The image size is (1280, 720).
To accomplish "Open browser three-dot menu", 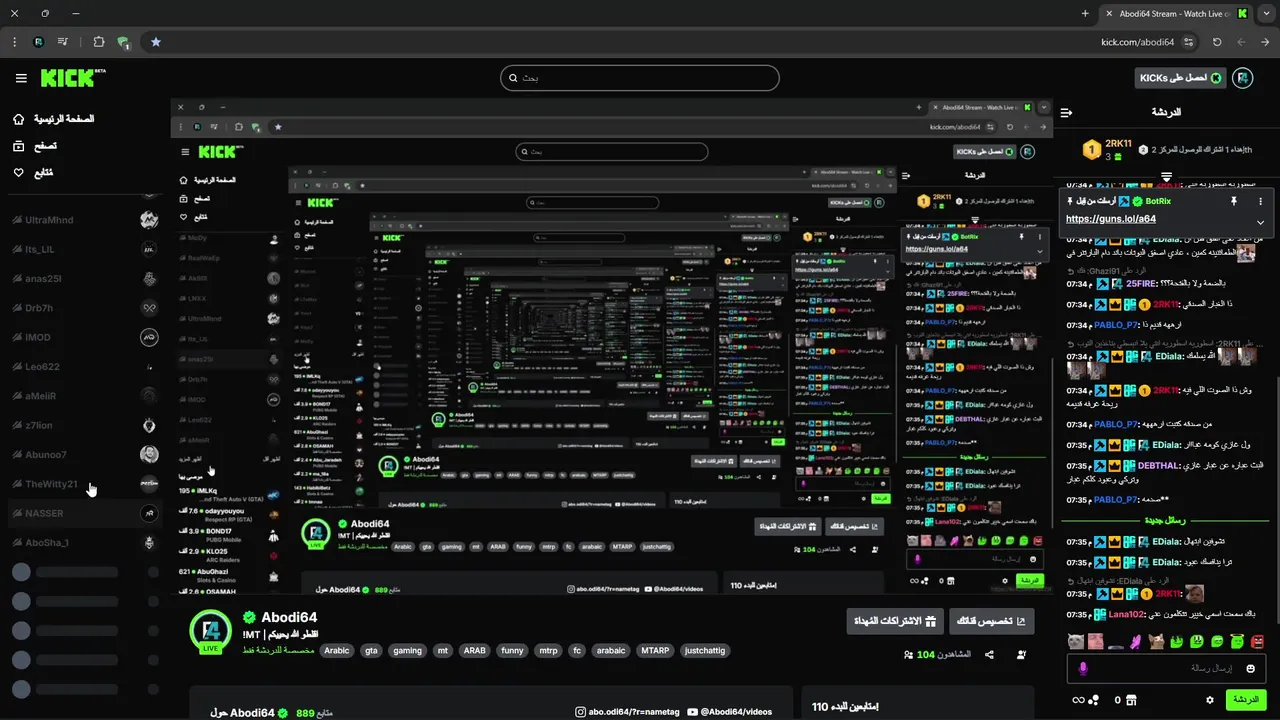I will [x=14, y=42].
